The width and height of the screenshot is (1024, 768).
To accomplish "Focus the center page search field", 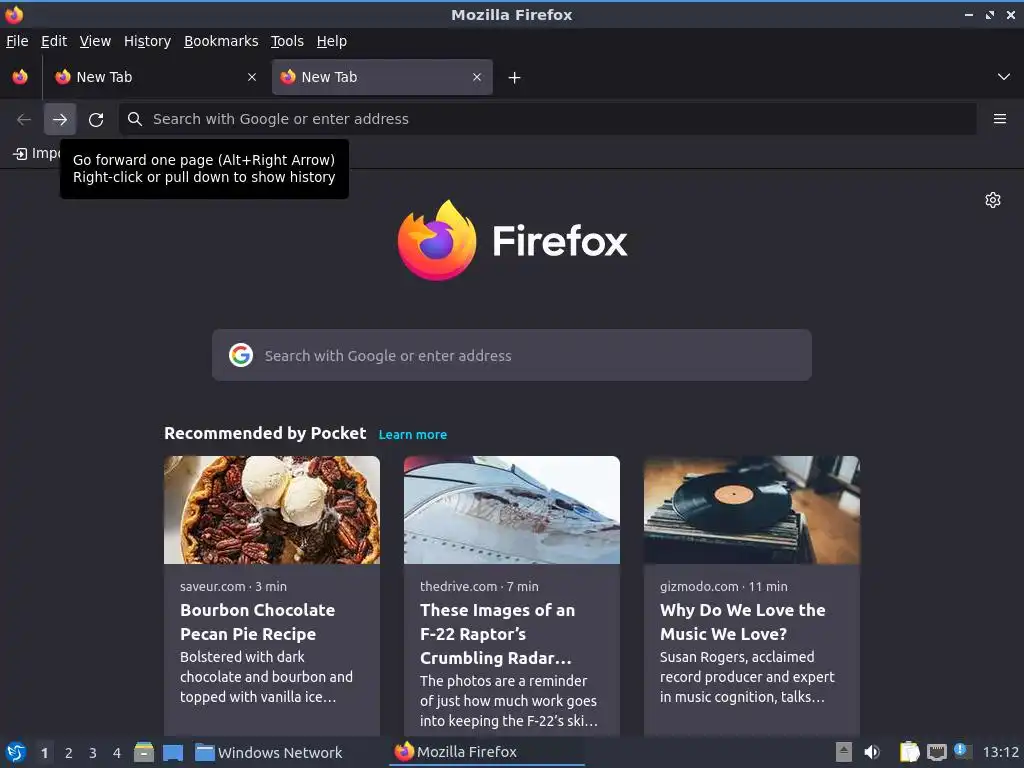I will click(x=511, y=355).
